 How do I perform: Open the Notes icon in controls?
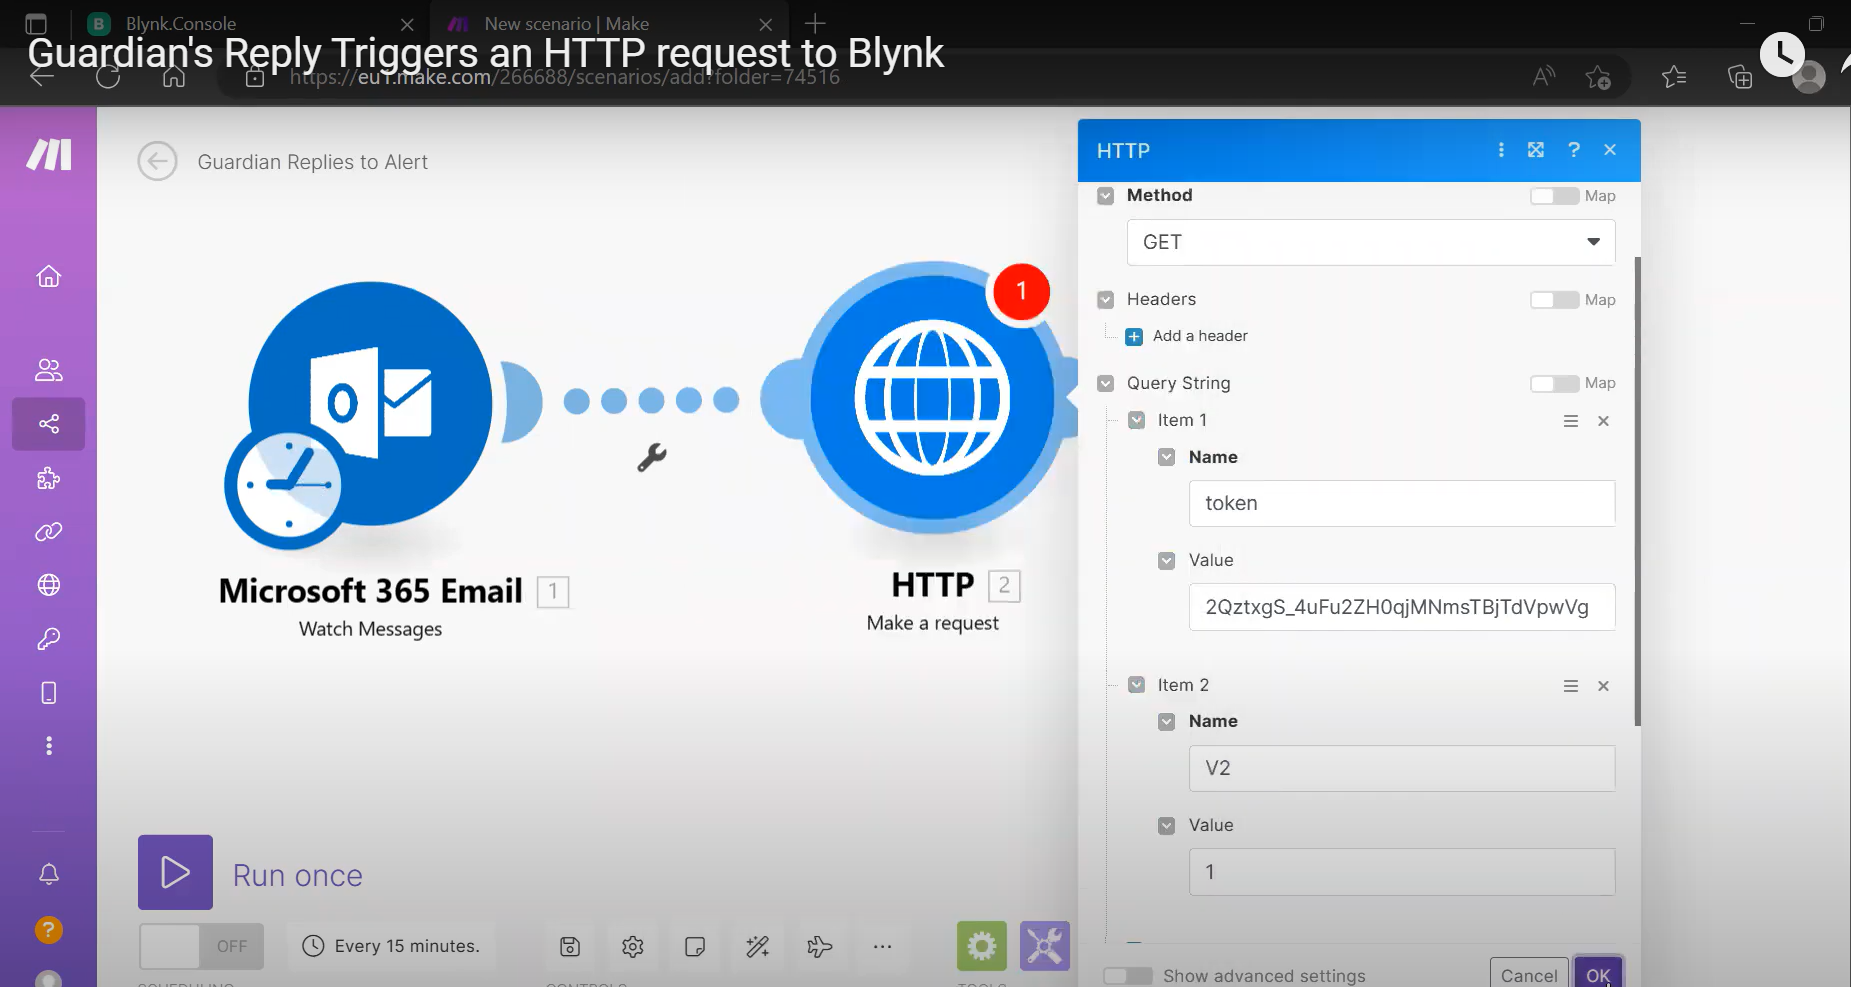click(694, 946)
